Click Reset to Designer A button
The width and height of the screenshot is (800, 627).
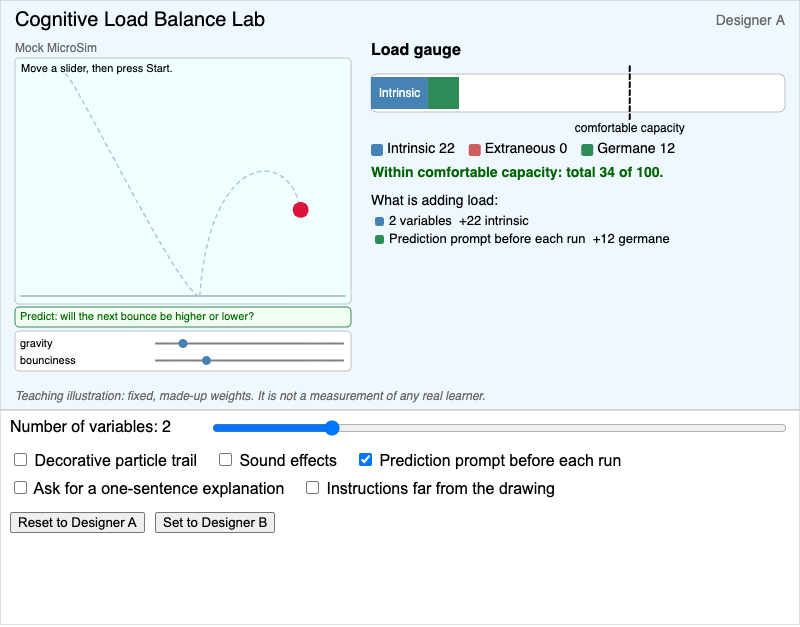(x=78, y=522)
